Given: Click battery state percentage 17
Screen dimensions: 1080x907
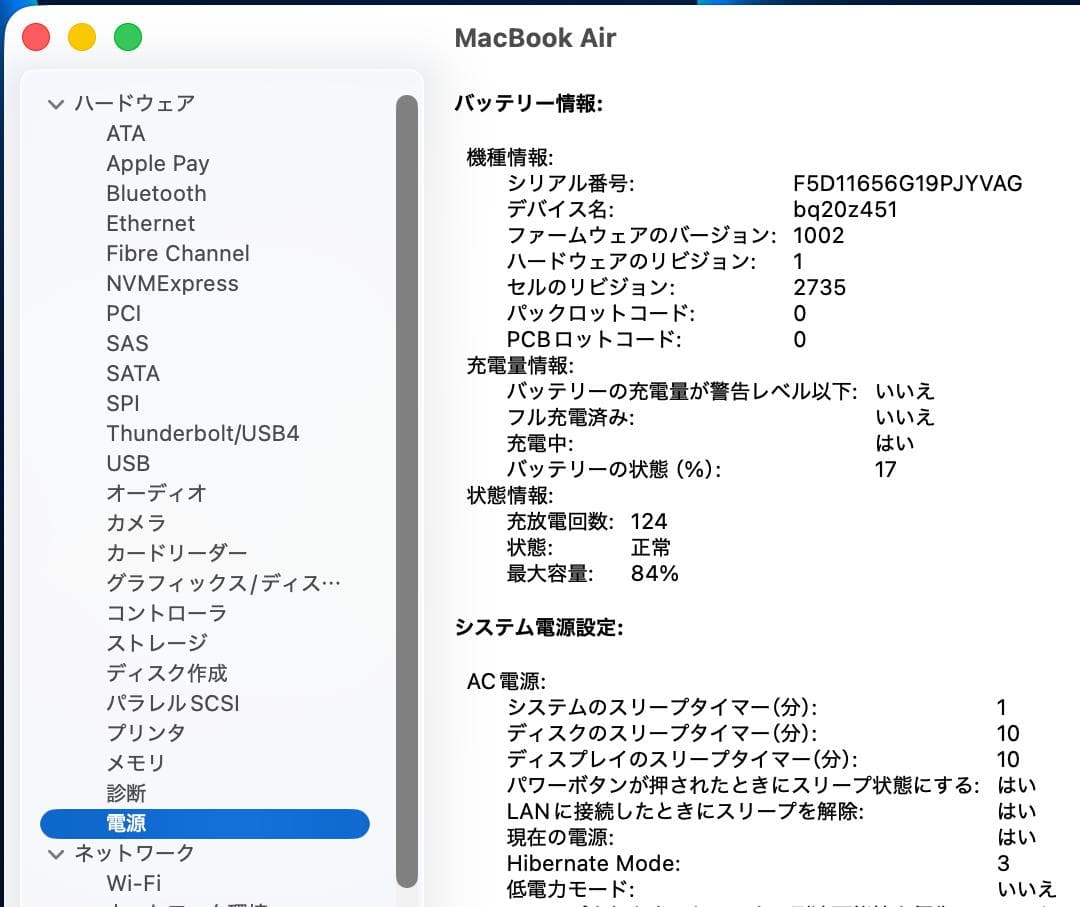Looking at the screenshot, I should 886,470.
